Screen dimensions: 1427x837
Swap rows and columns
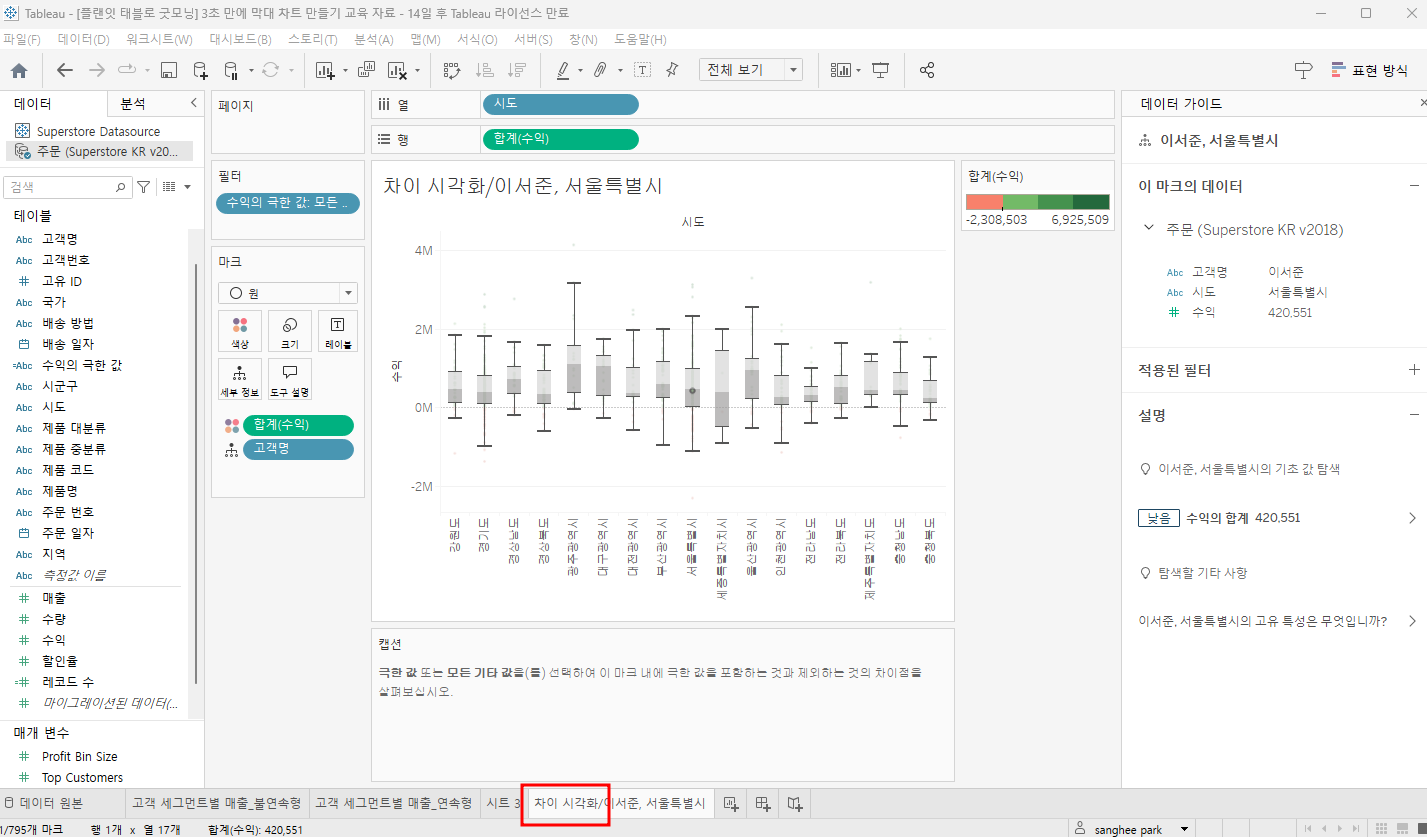click(451, 70)
